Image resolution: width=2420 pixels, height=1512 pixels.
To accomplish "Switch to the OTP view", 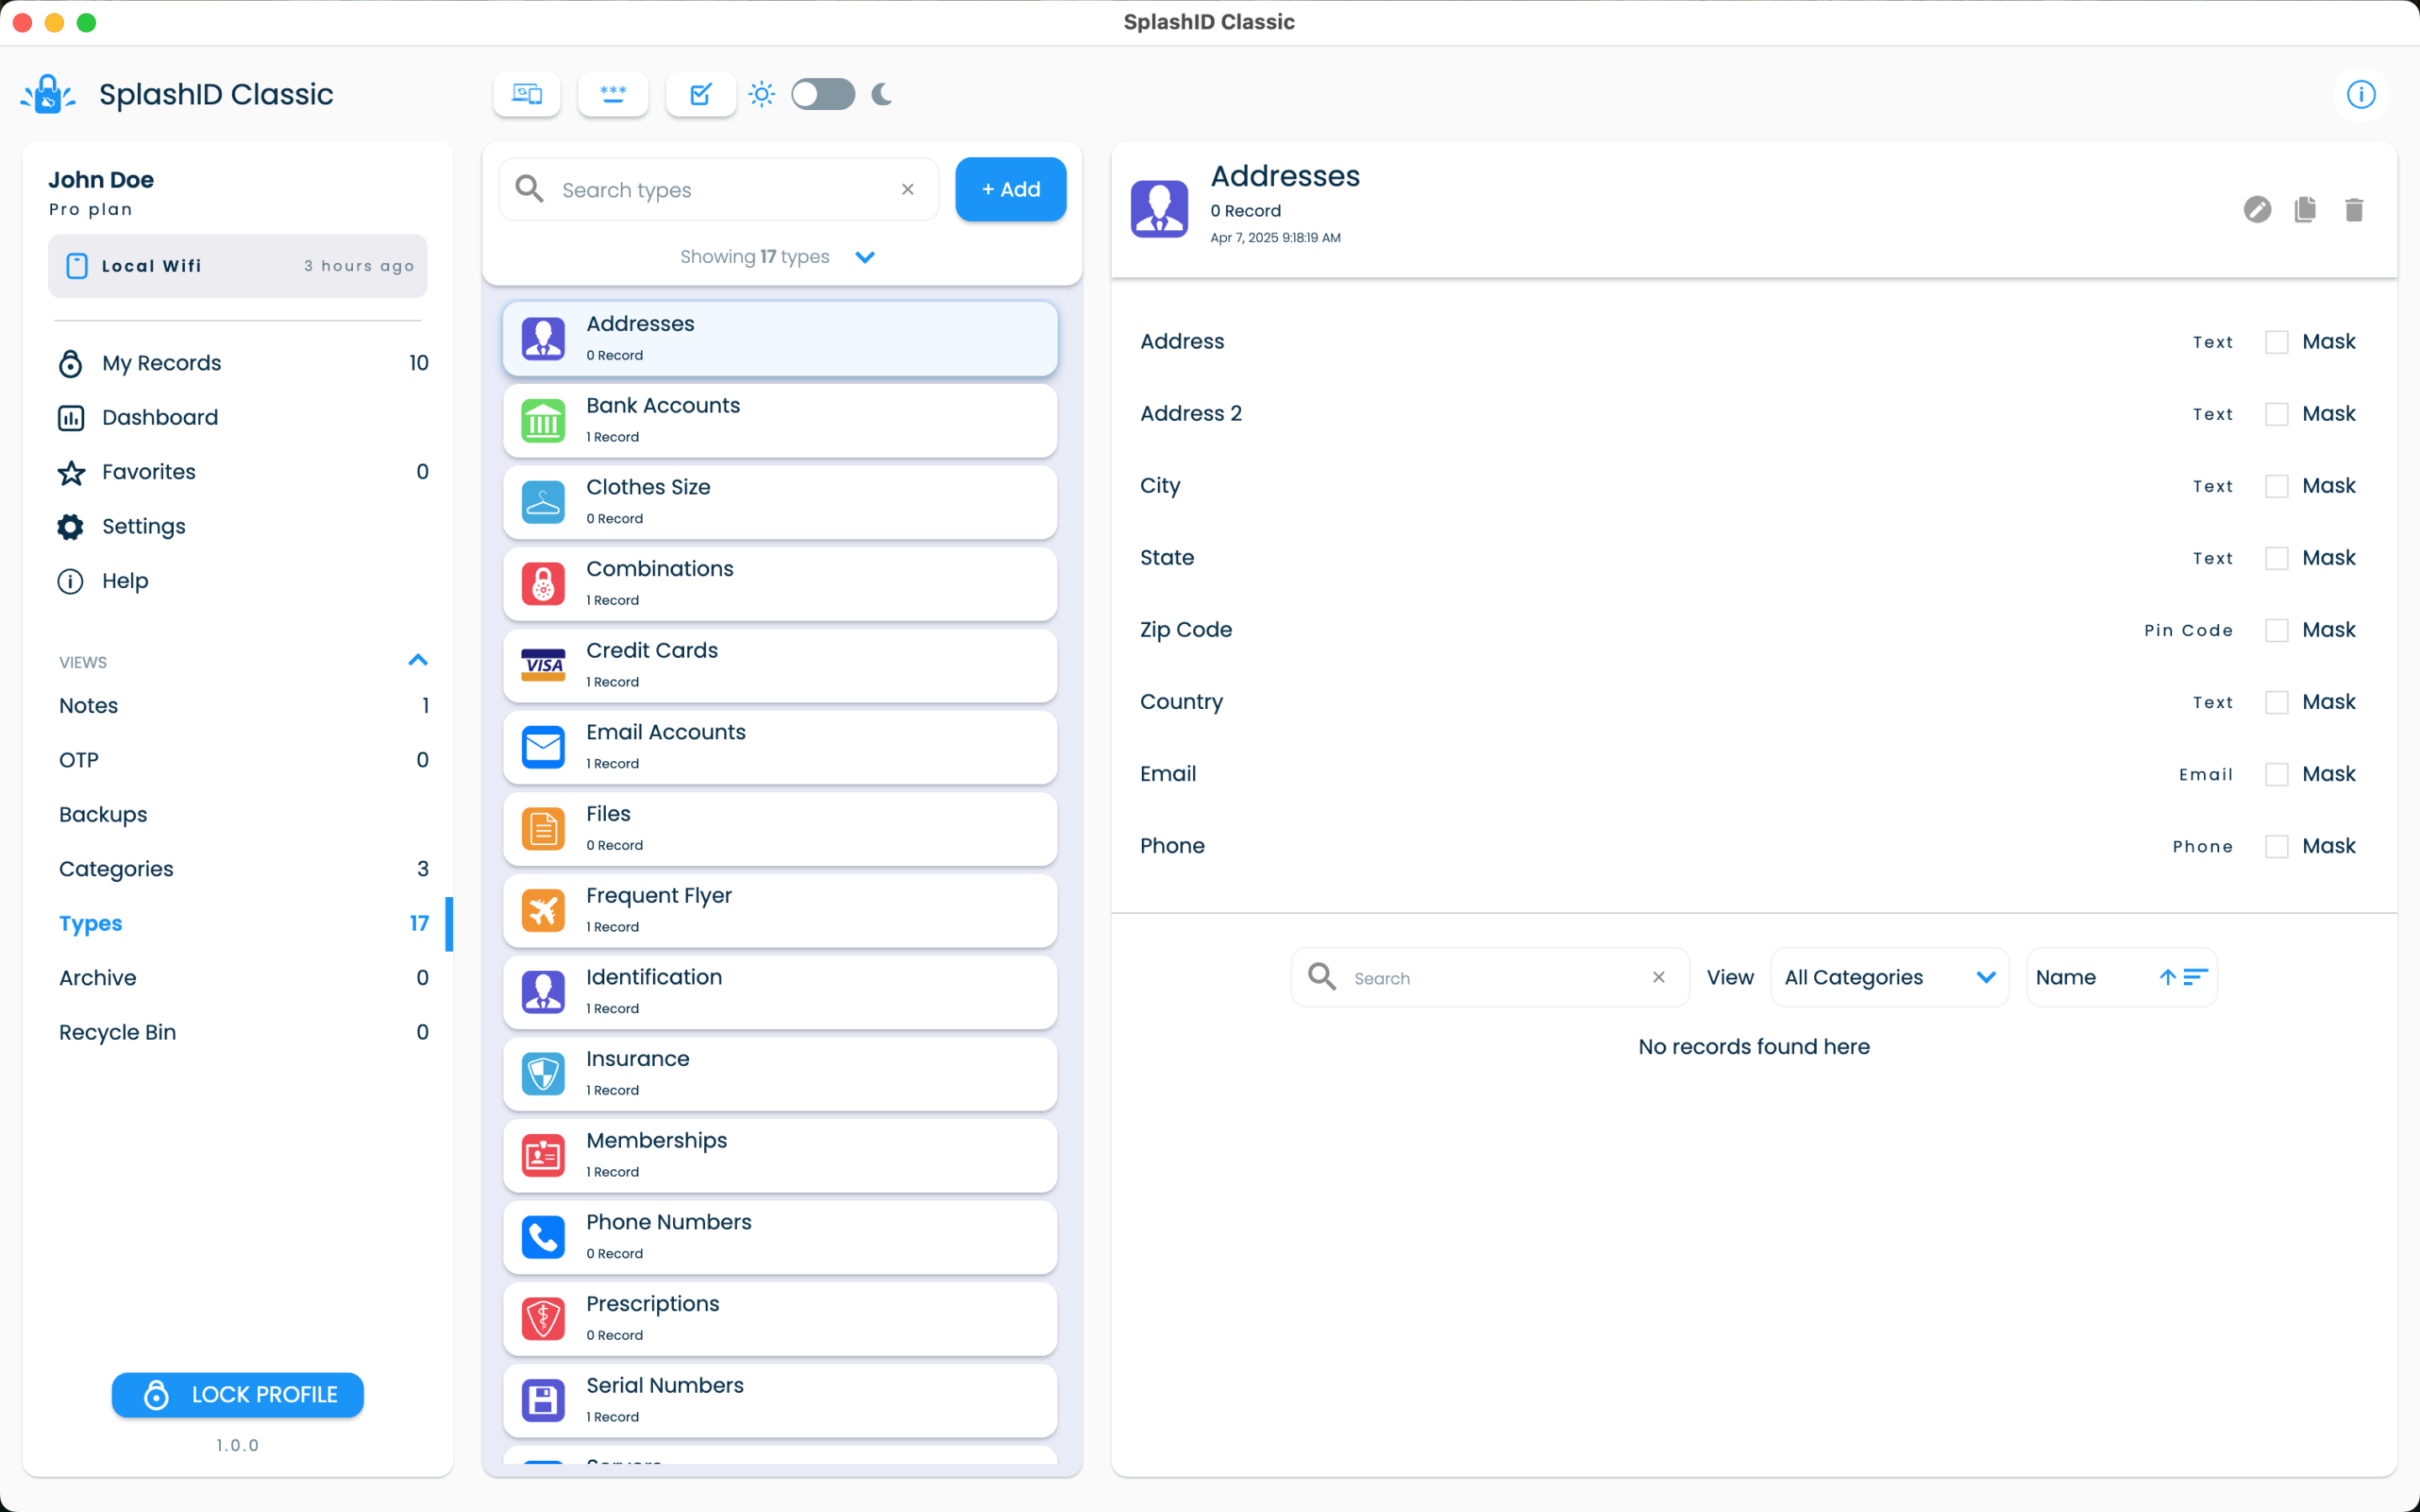I will point(243,760).
